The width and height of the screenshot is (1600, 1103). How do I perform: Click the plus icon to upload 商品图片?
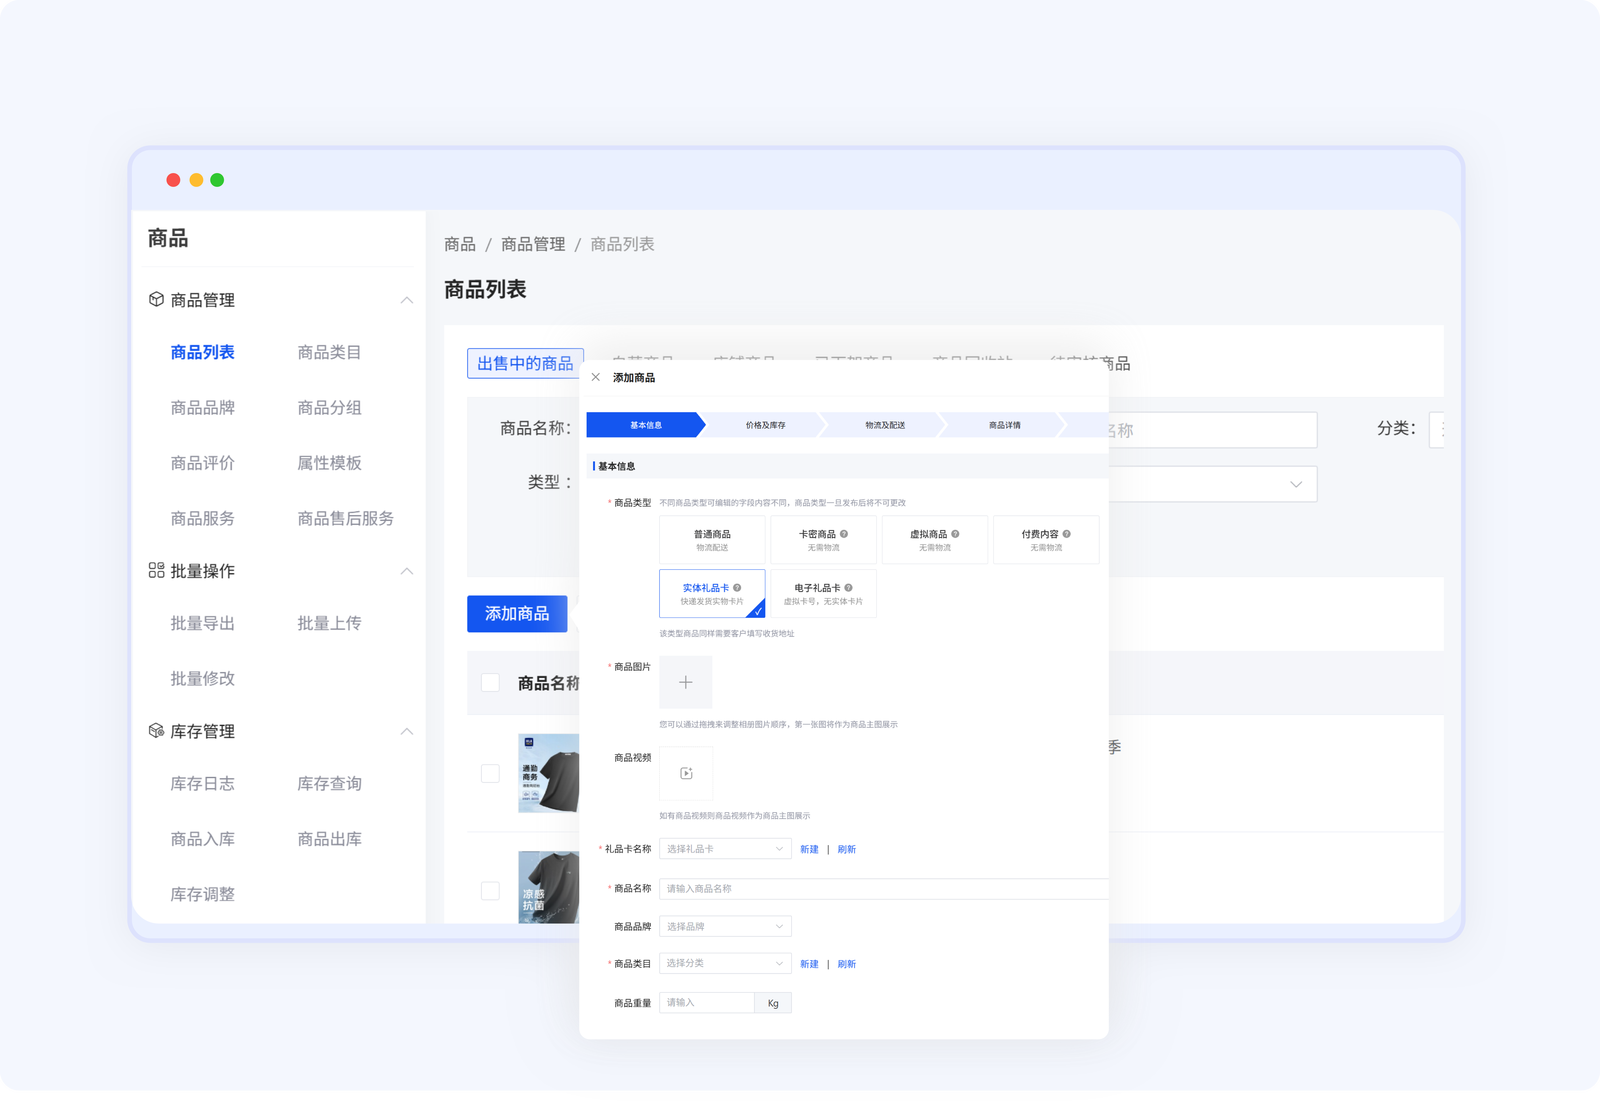coord(685,682)
